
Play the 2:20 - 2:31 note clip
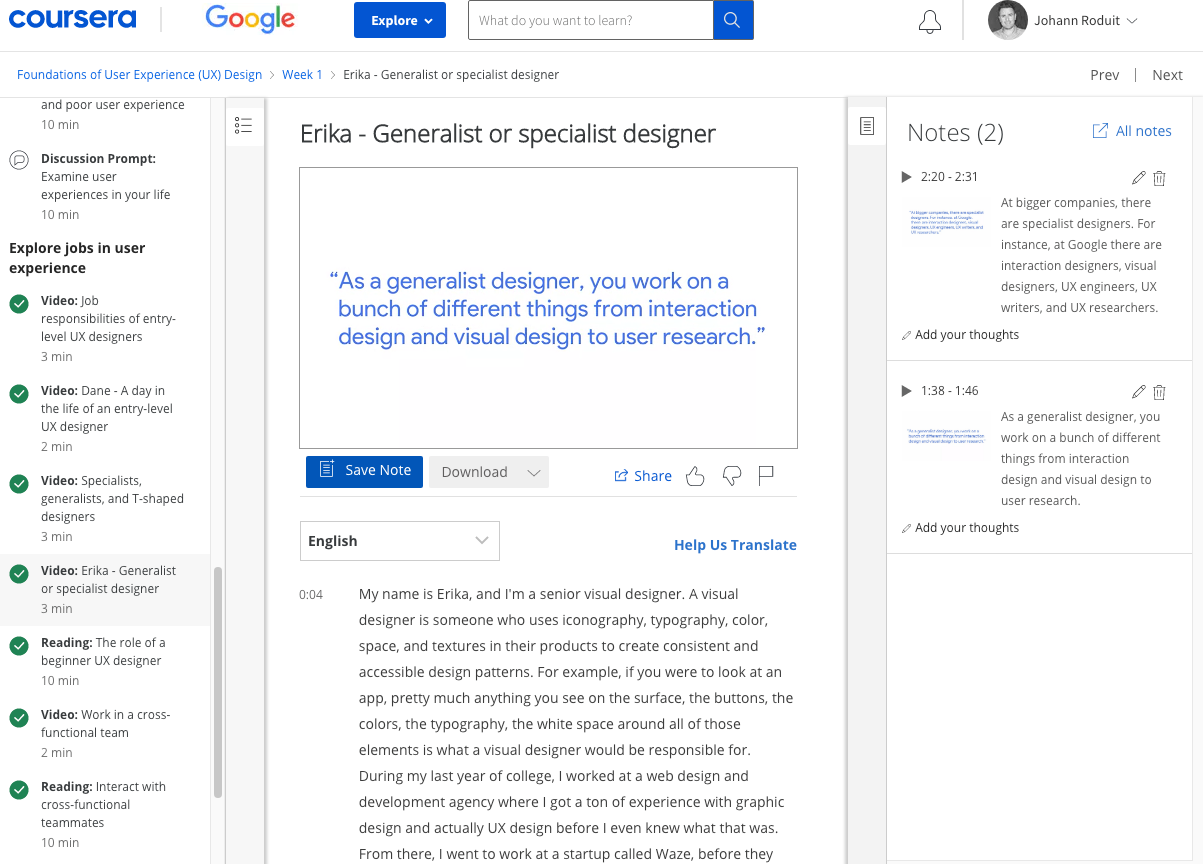906,177
